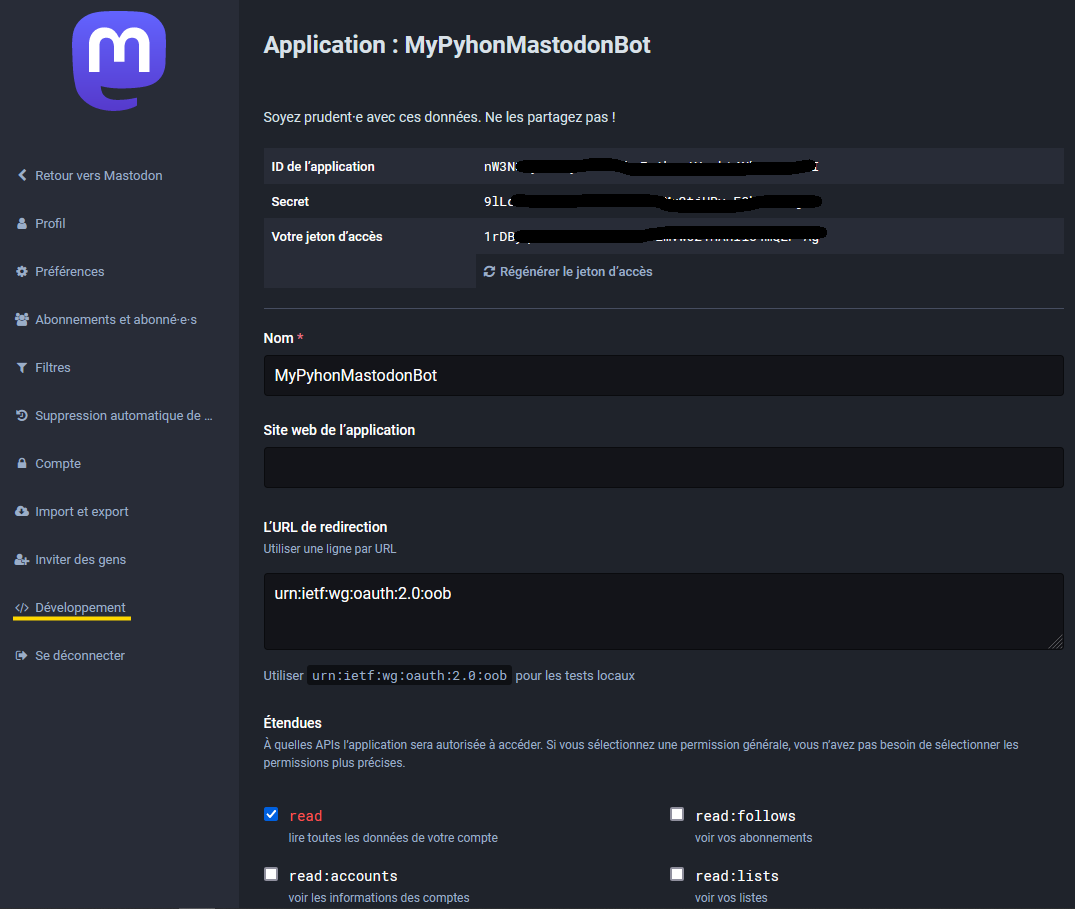Click the Import et export cloud icon
Screen dimensions: 1075x909
pyautogui.click(x=21, y=511)
